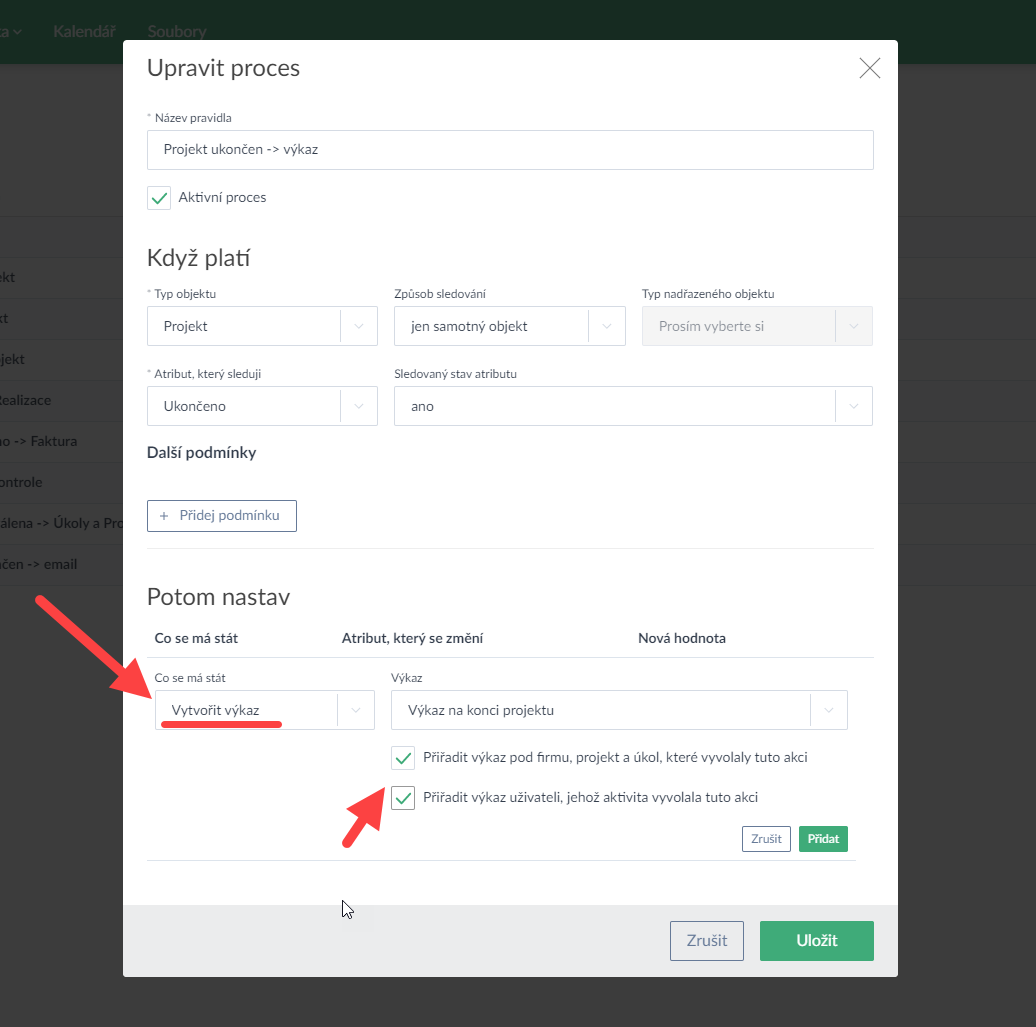Close the Upravit proces dialog
1036x1027 pixels.
pos(869,68)
